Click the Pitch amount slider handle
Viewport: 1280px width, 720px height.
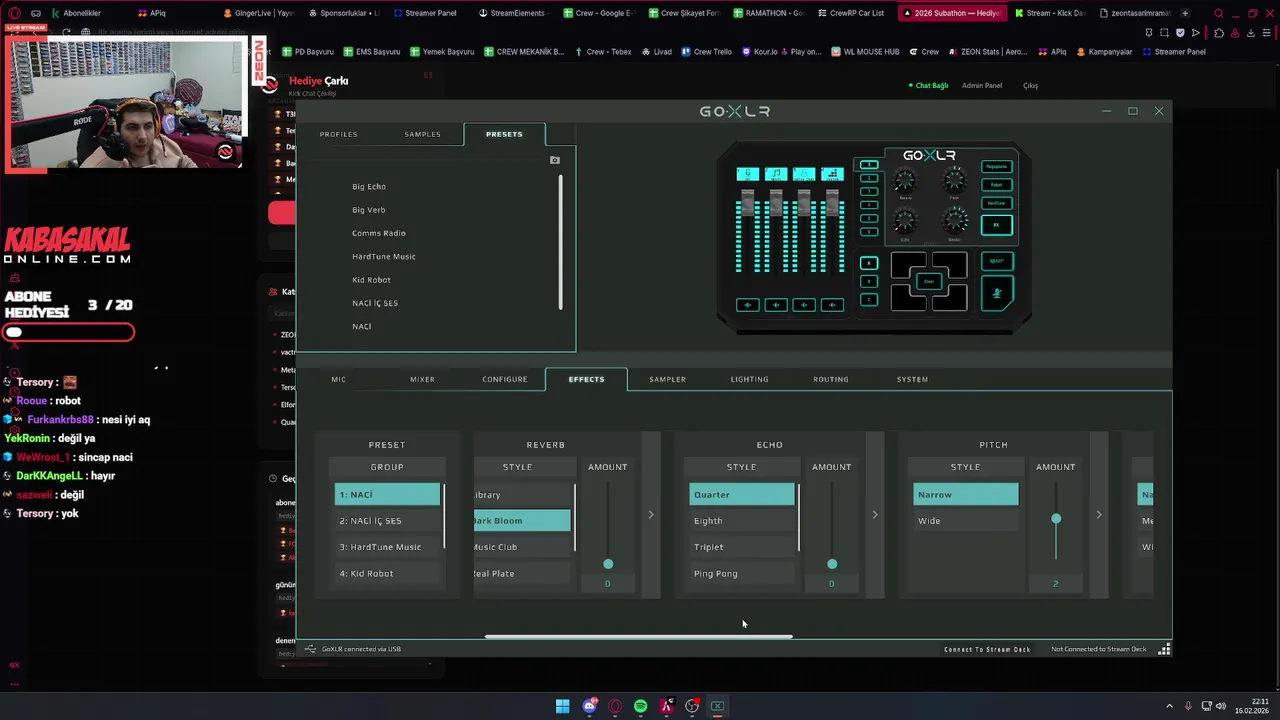[x=1056, y=518]
